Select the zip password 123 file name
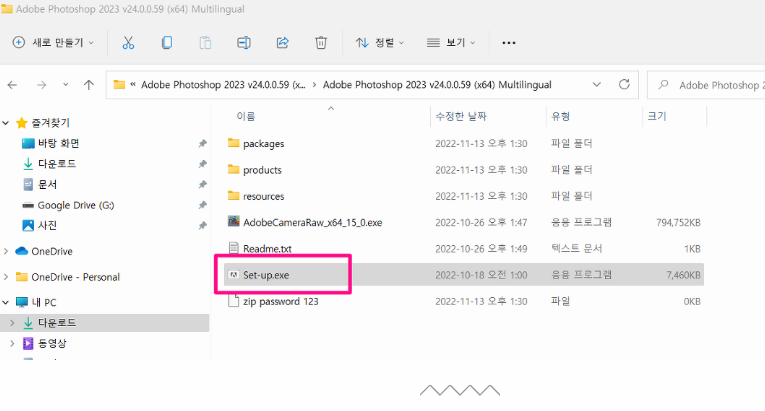The width and height of the screenshot is (765, 411). click(281, 302)
